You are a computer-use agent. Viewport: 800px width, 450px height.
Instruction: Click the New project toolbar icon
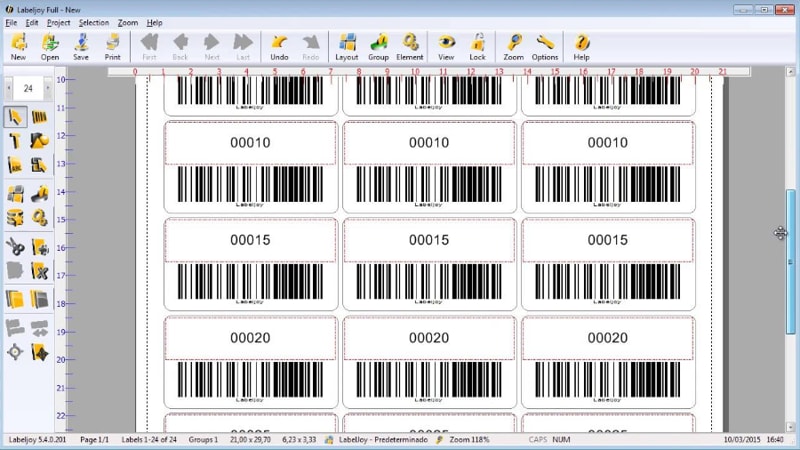[x=18, y=47]
